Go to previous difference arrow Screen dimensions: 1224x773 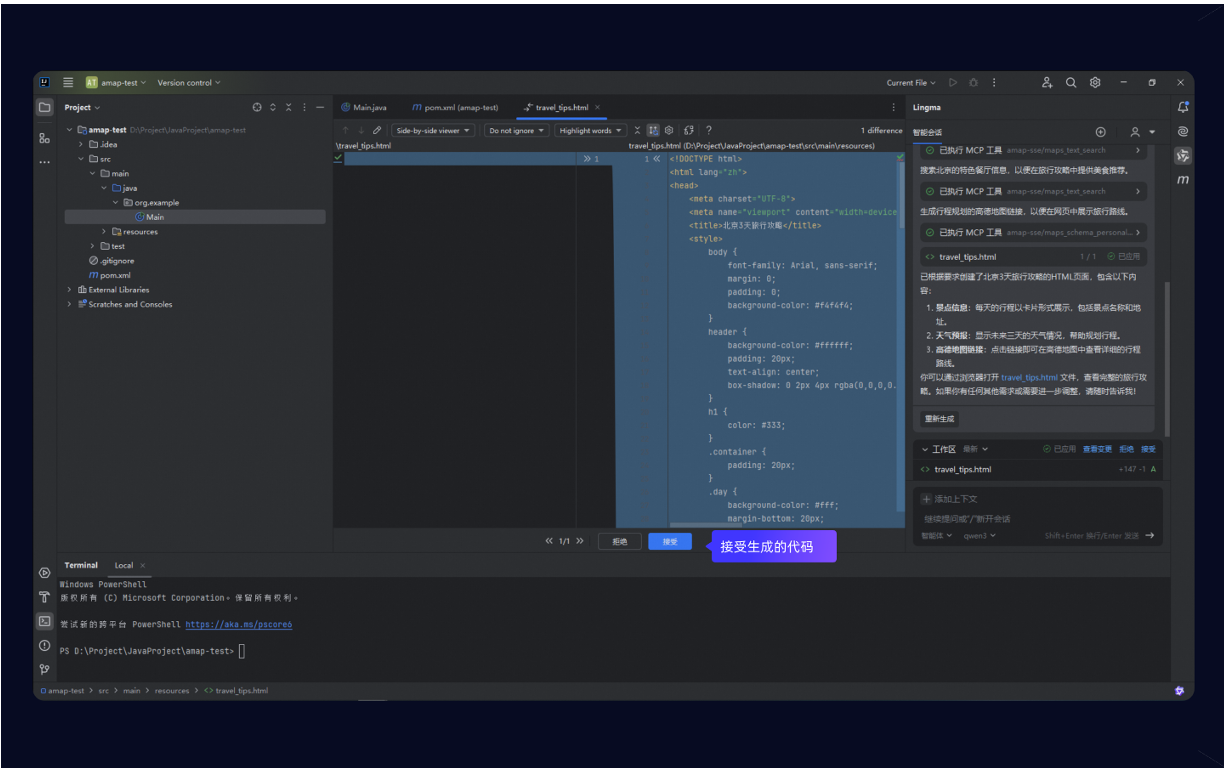345,130
